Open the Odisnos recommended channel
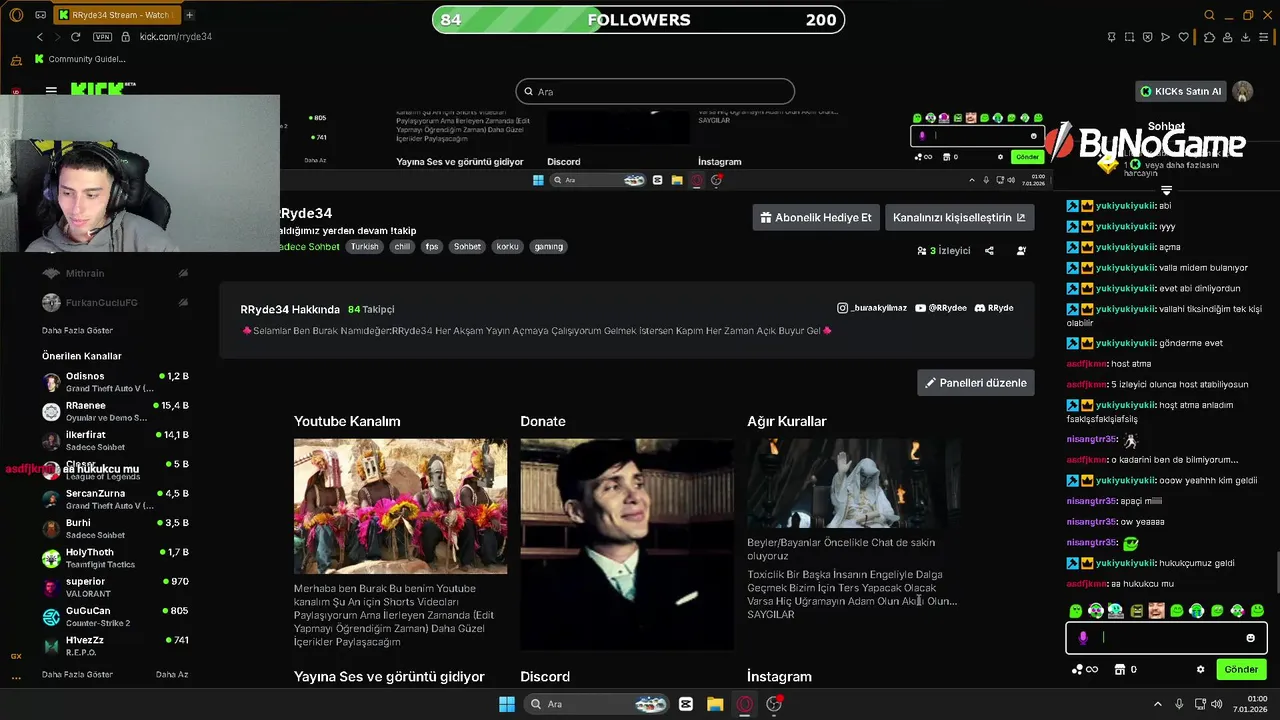This screenshot has width=1280, height=720. tap(115, 381)
